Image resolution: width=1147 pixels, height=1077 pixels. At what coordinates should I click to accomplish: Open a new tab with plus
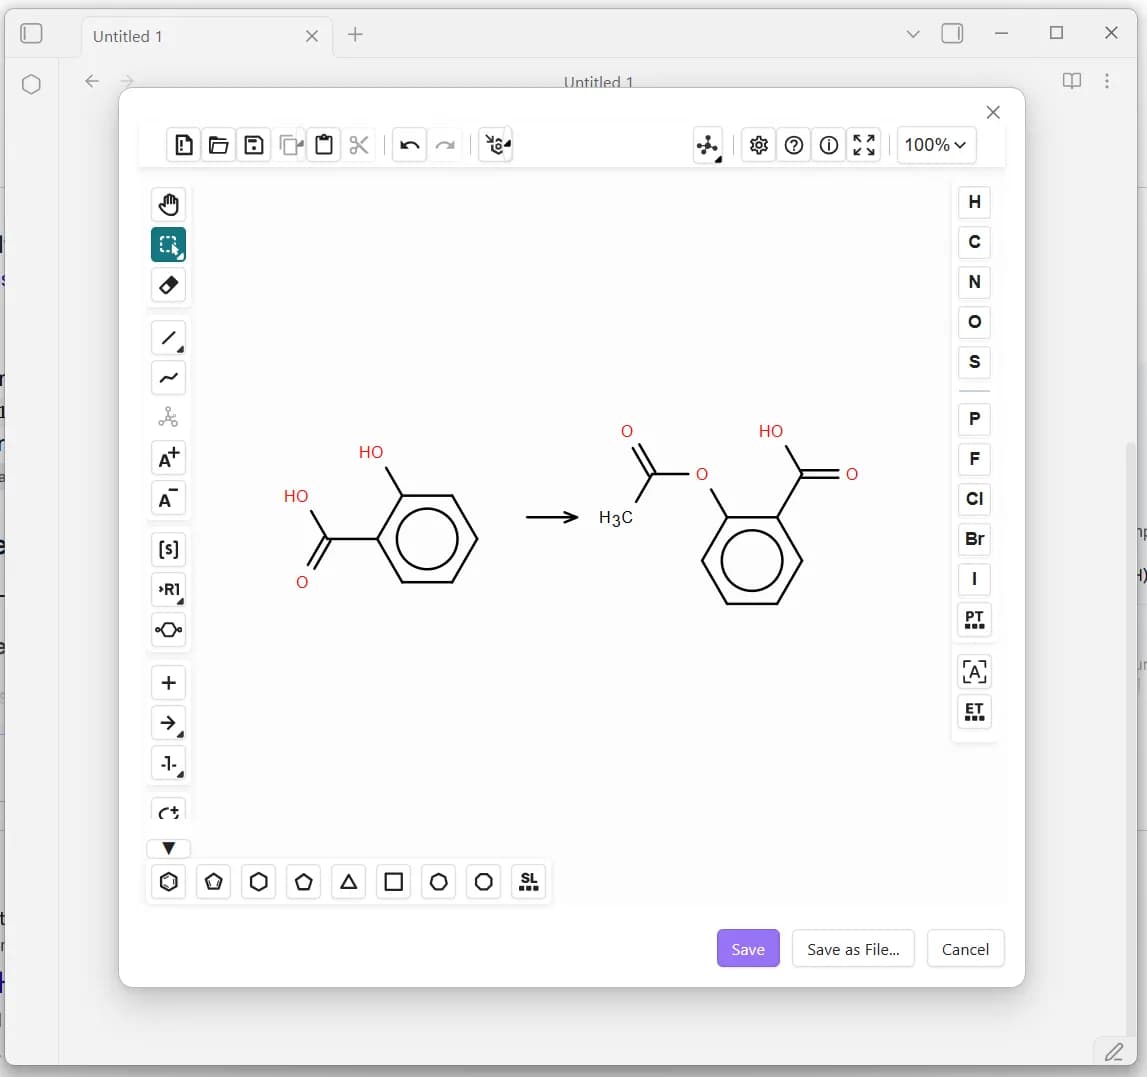(356, 34)
